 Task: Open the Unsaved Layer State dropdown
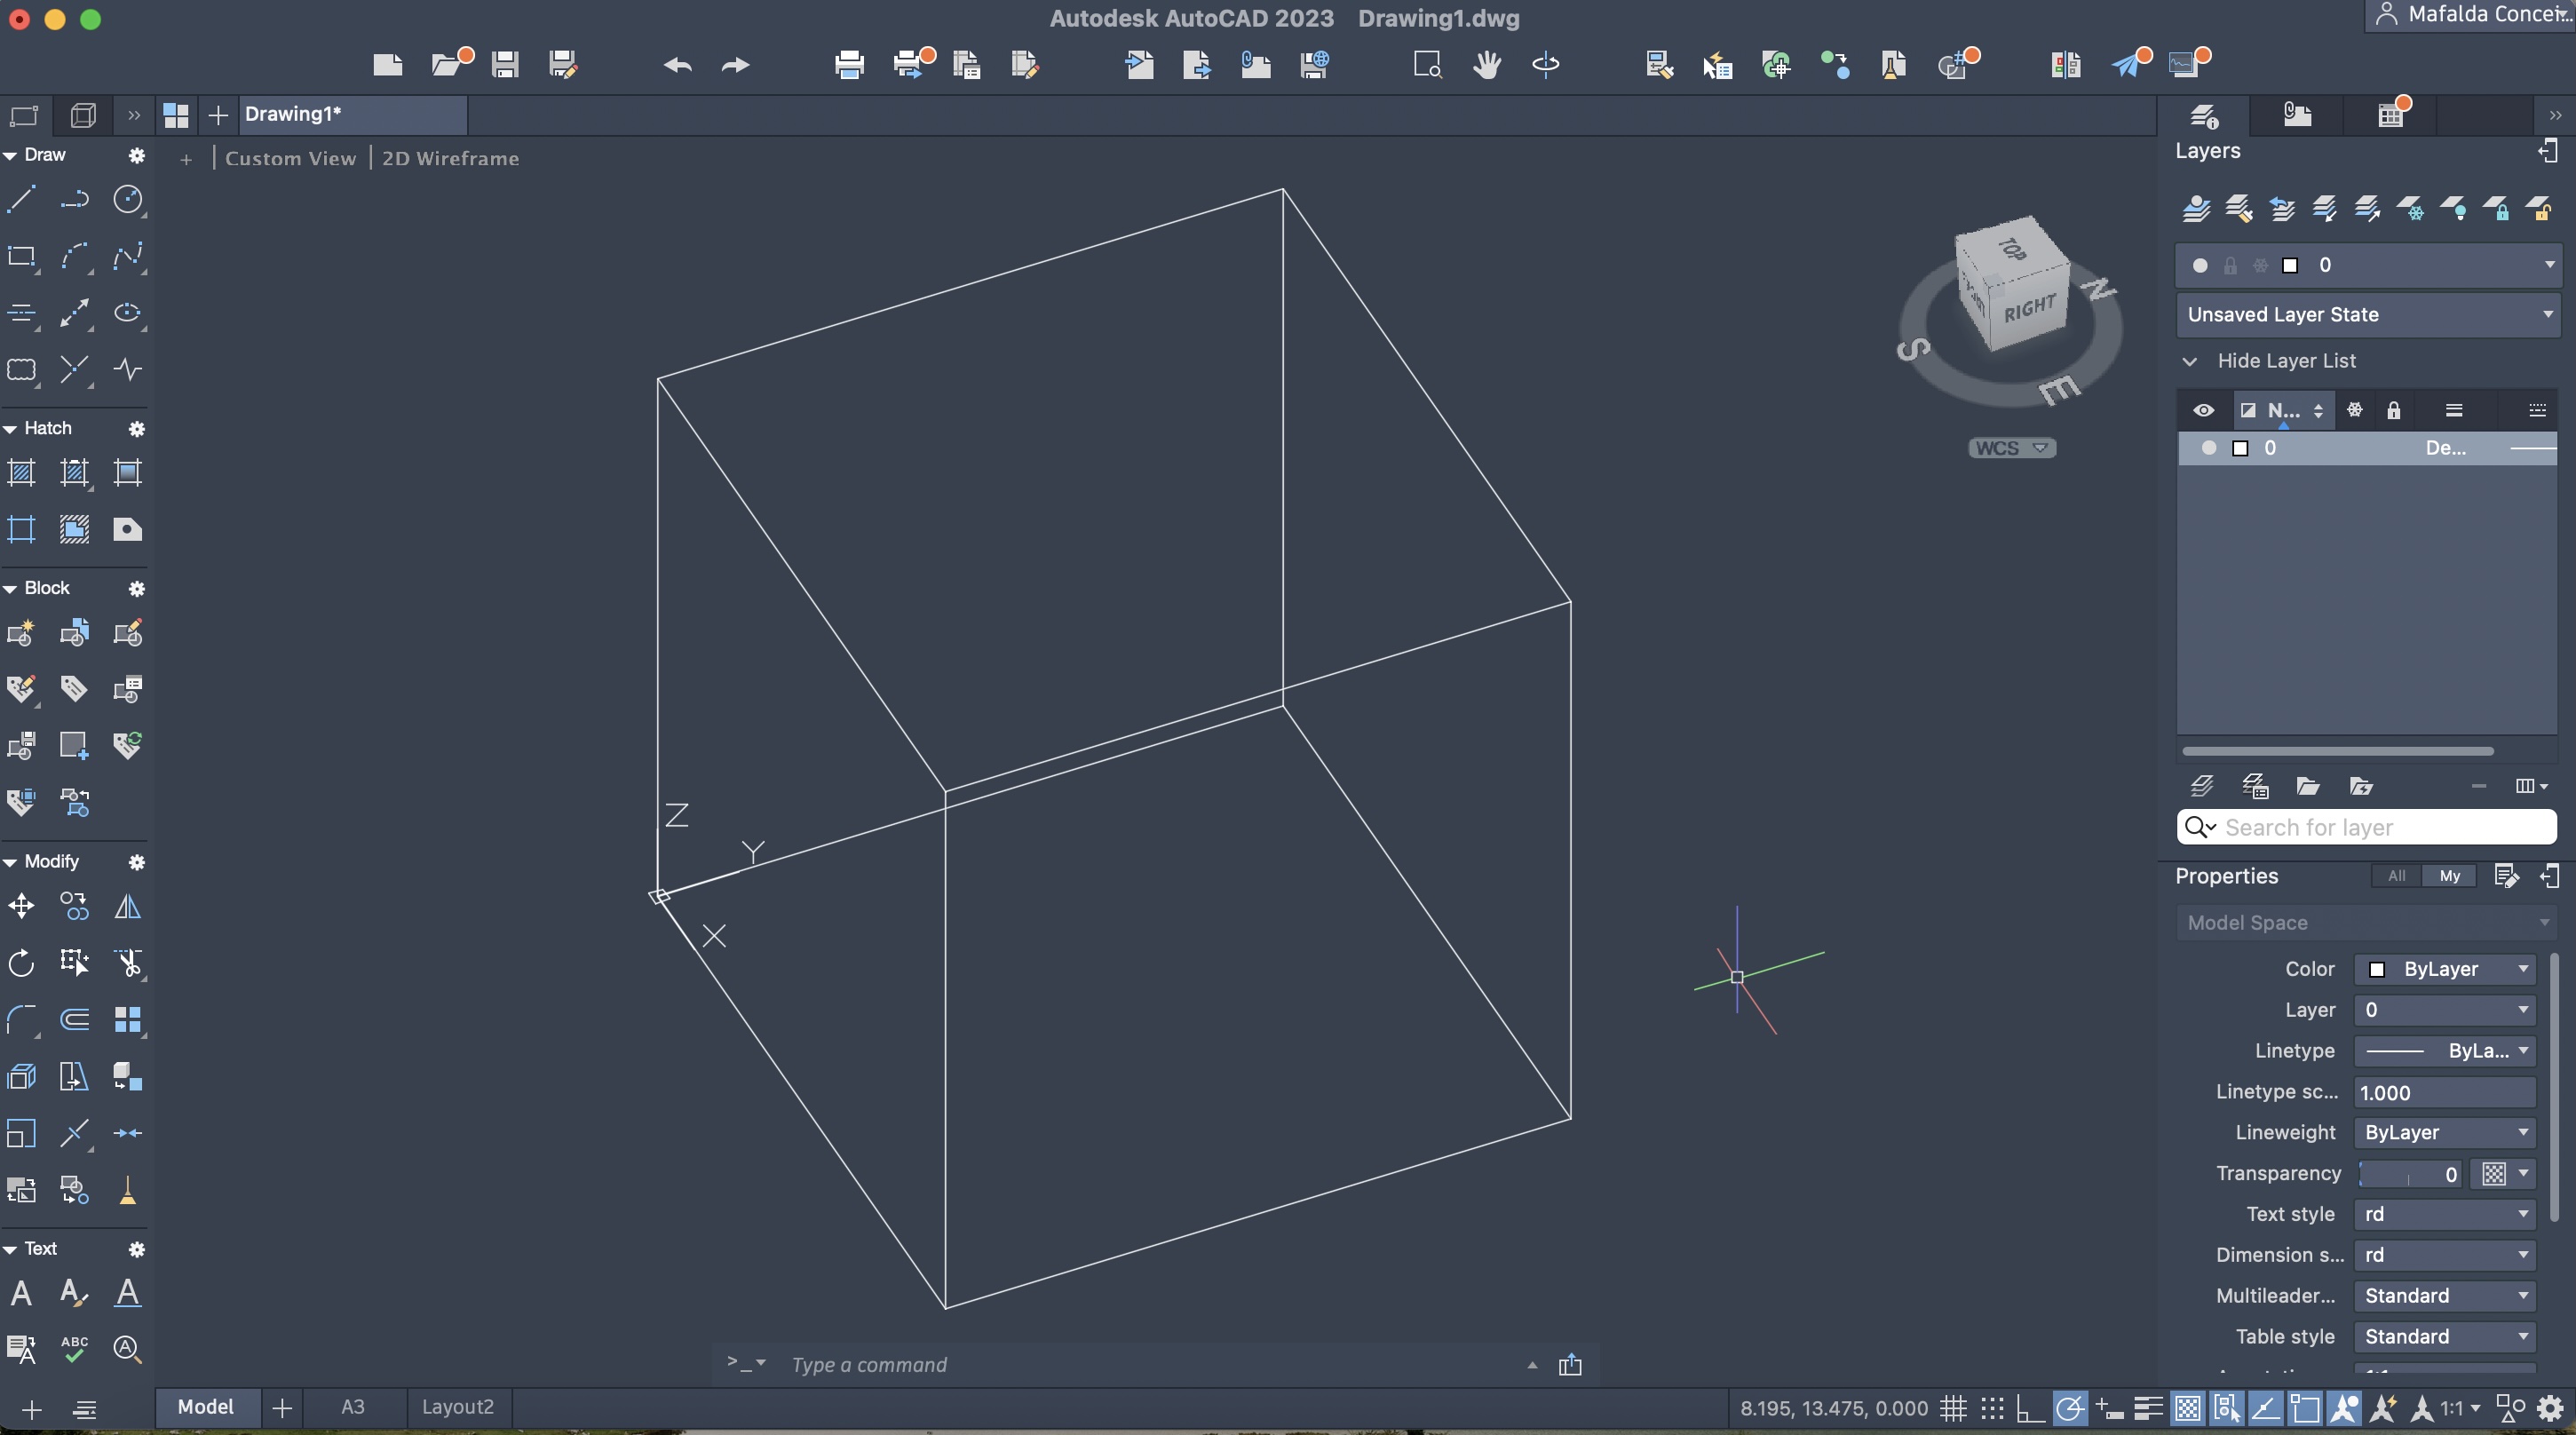click(2366, 314)
